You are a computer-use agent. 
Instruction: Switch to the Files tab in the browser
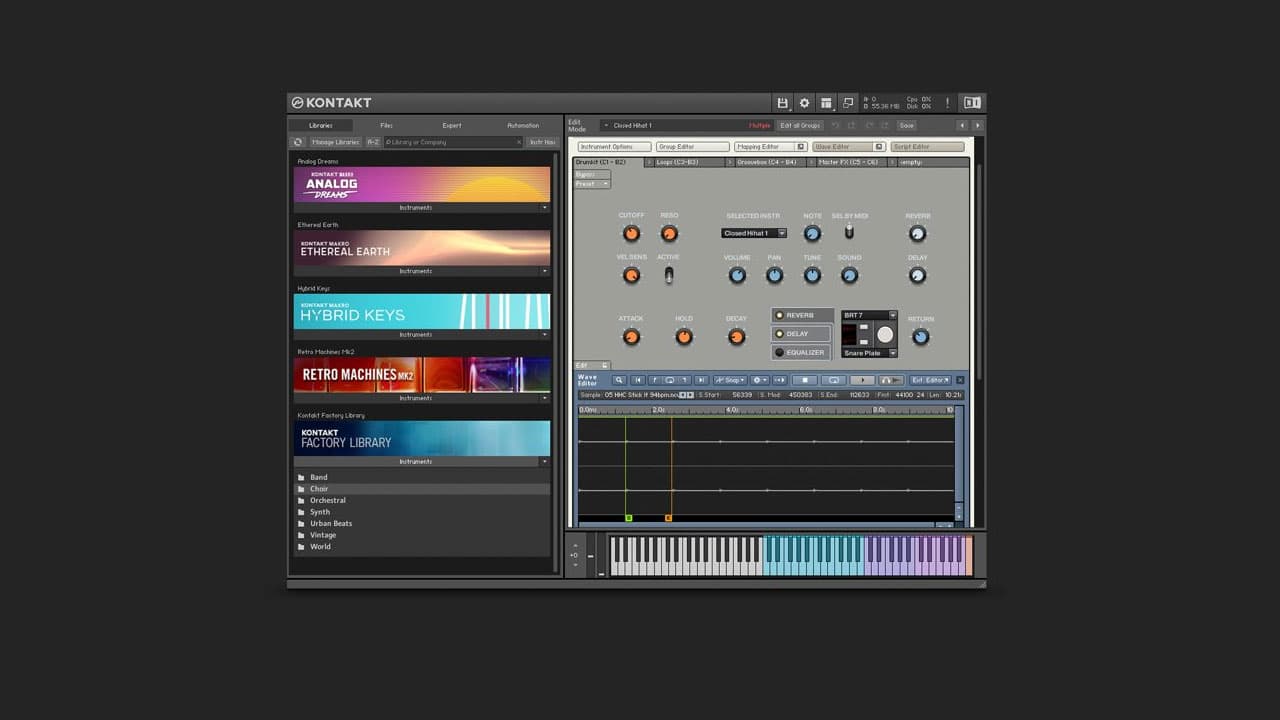coord(386,125)
